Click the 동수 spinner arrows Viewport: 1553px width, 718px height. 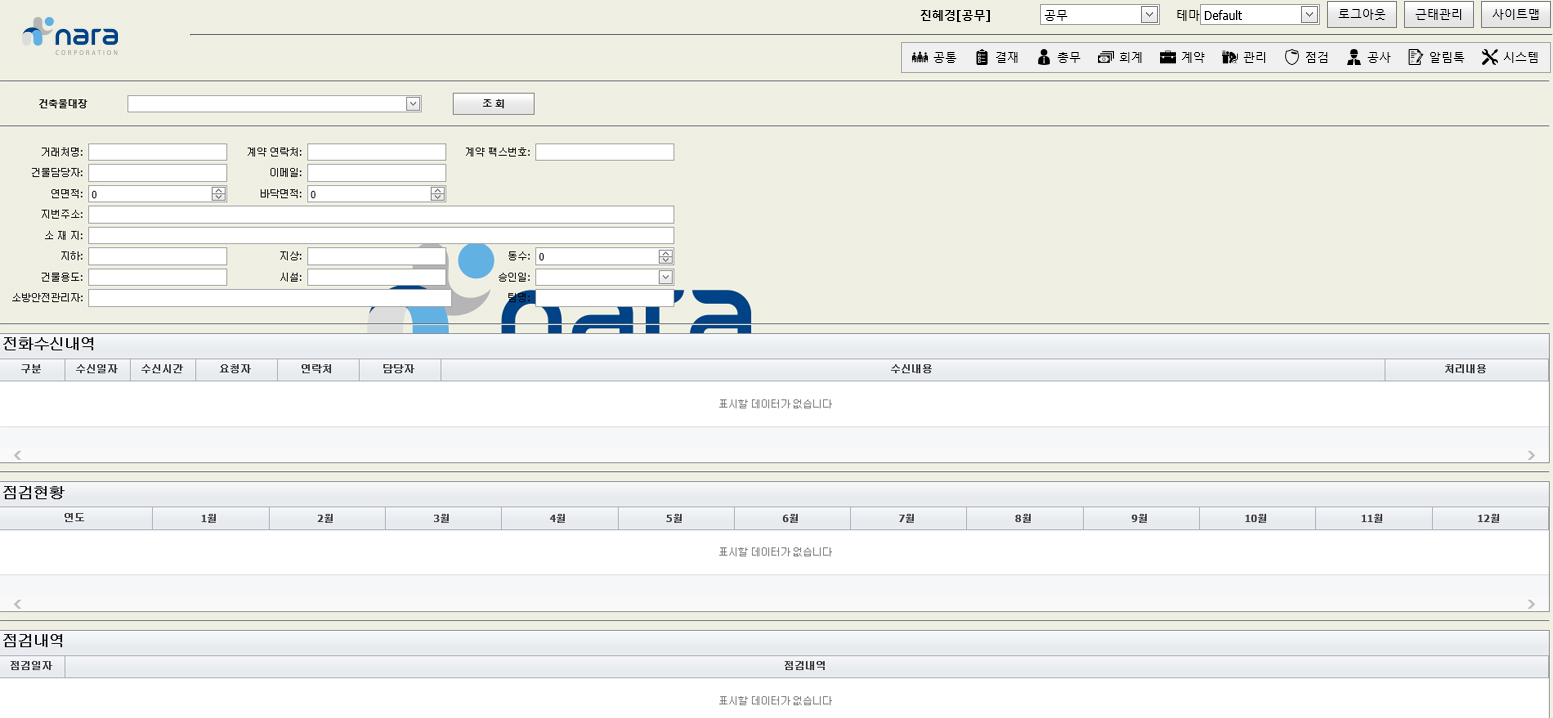(665, 257)
